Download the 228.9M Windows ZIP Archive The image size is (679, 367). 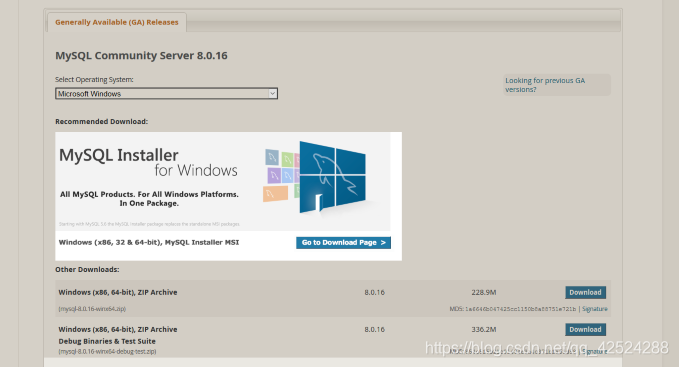[x=585, y=292]
